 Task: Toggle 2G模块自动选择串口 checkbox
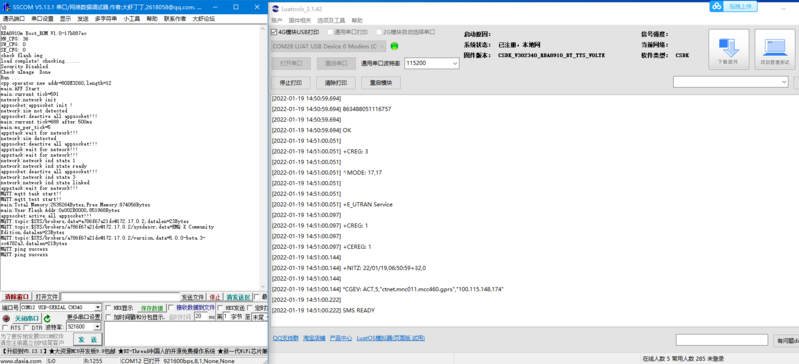(379, 32)
